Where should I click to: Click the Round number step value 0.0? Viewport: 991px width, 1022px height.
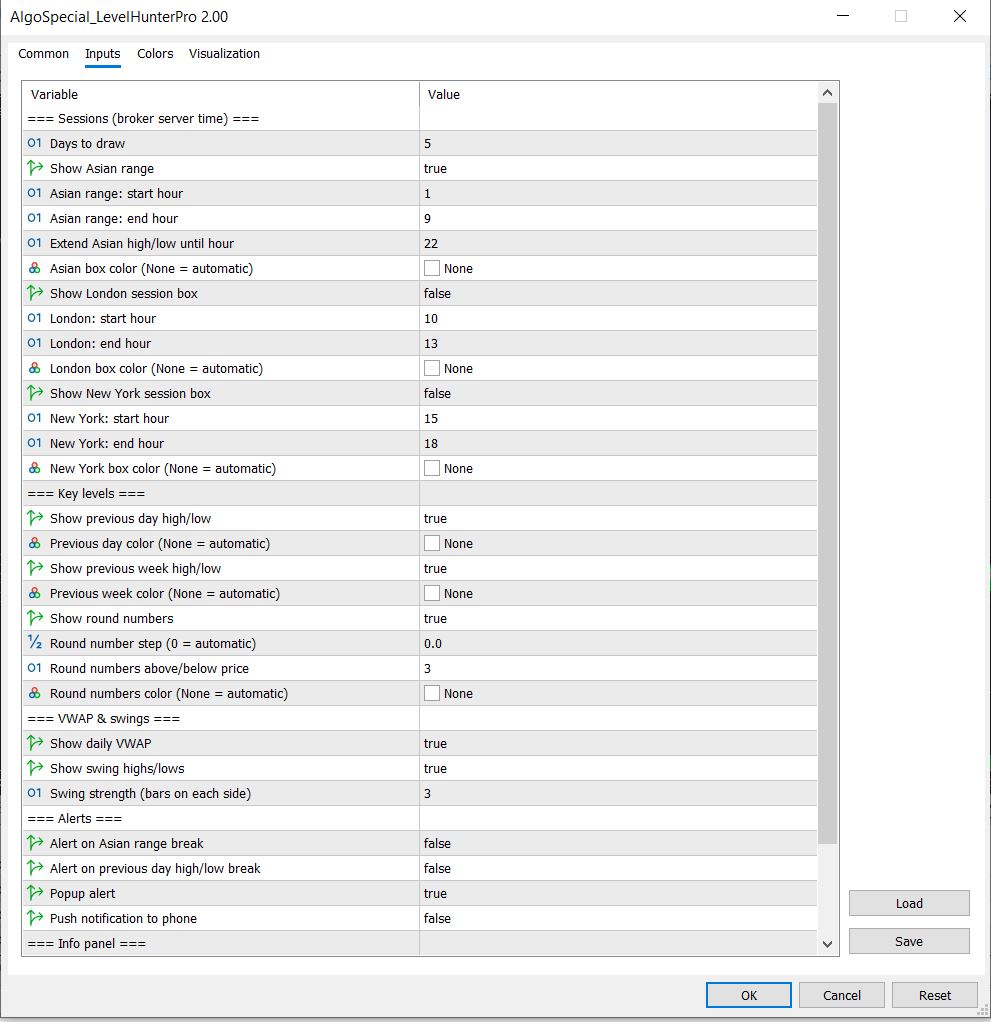618,643
